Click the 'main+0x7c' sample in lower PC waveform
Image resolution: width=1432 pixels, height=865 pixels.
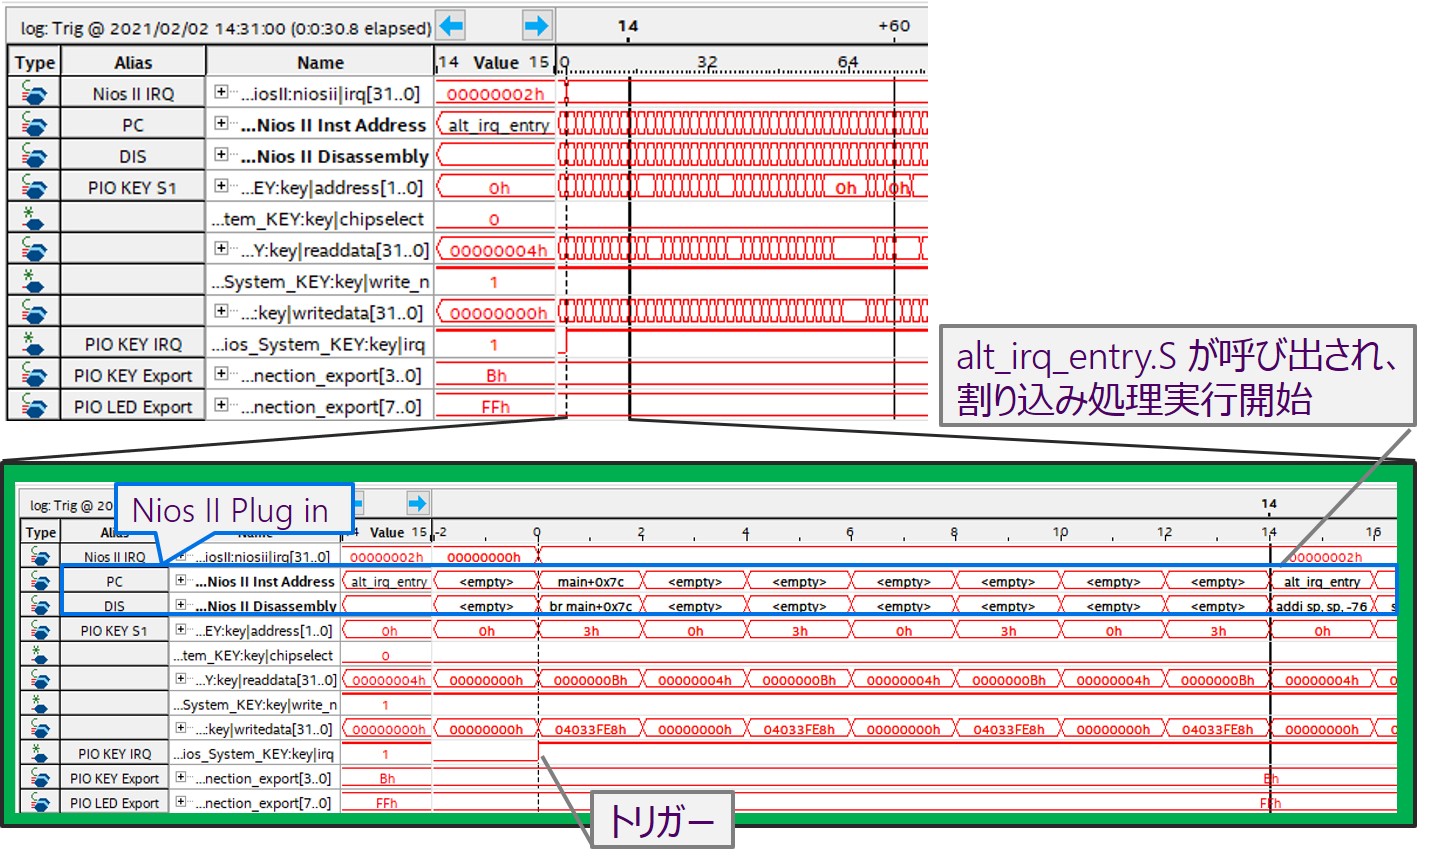click(x=590, y=581)
